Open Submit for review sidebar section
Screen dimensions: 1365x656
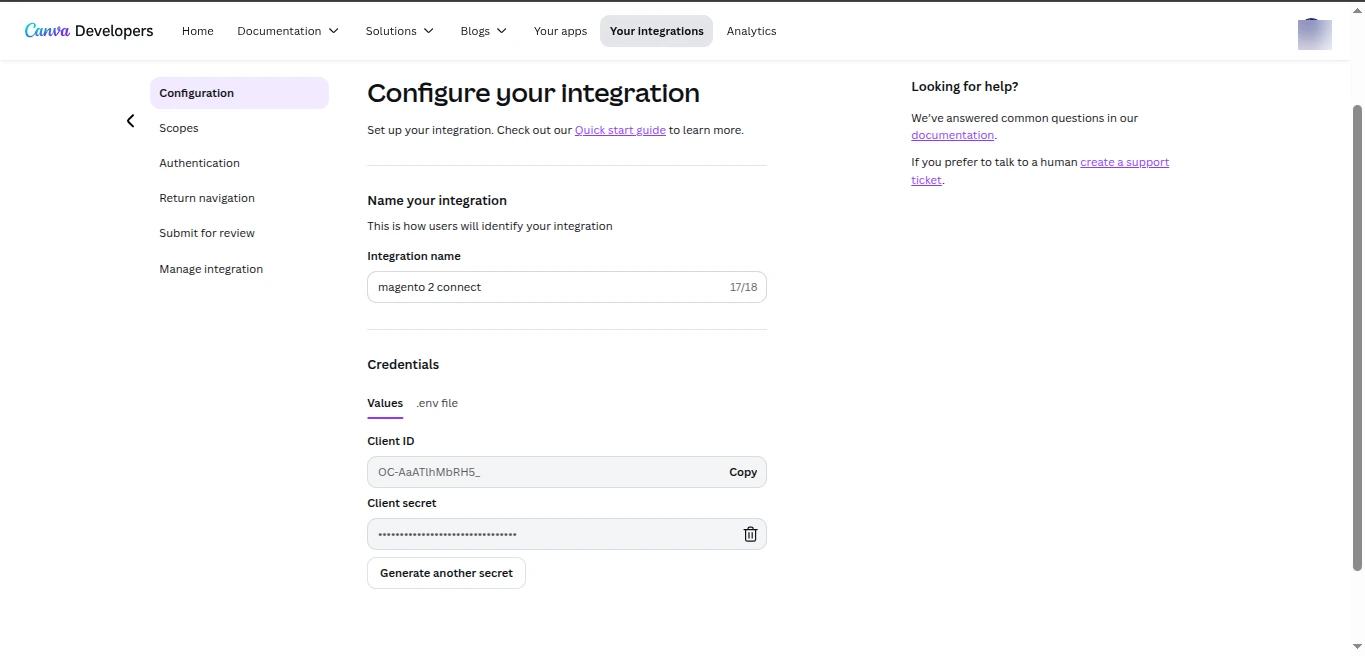tap(207, 233)
